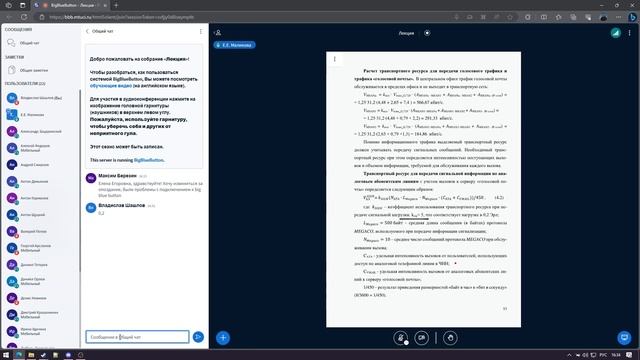Open a new browser tab
Screen dimensions: 640x360
click(x=116, y=5)
